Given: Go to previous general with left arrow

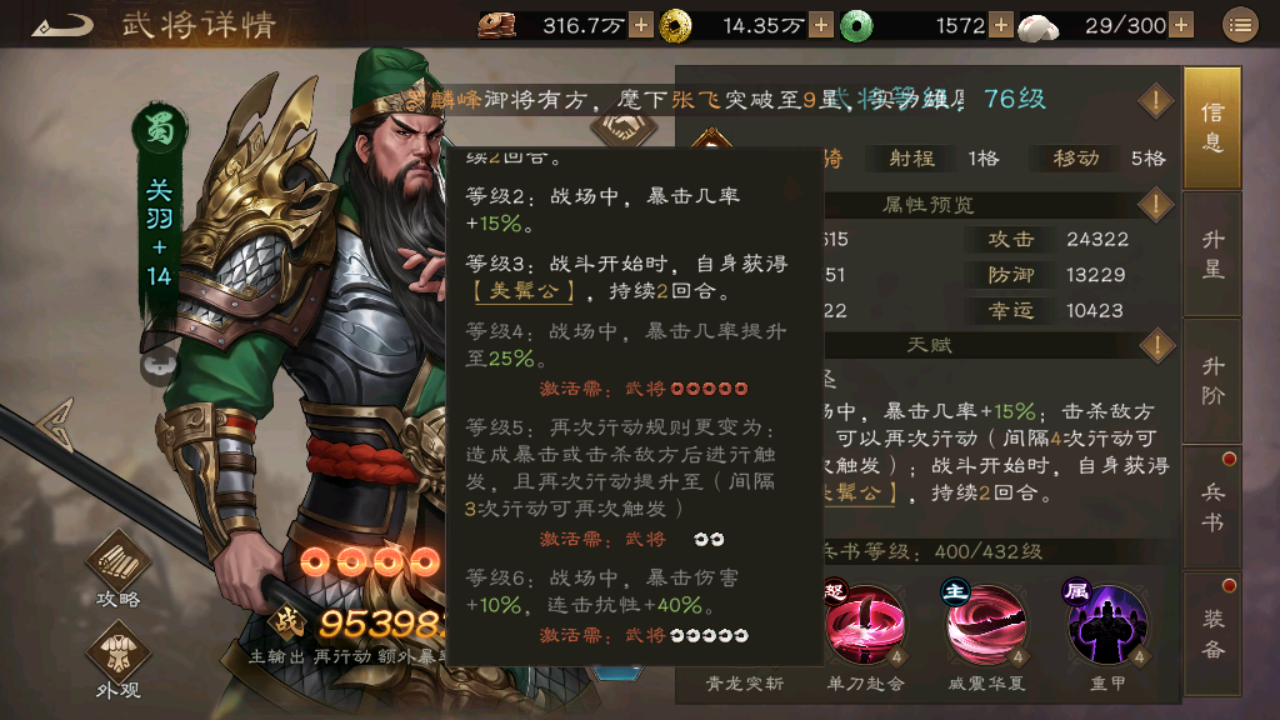Looking at the screenshot, I should [x=55, y=425].
